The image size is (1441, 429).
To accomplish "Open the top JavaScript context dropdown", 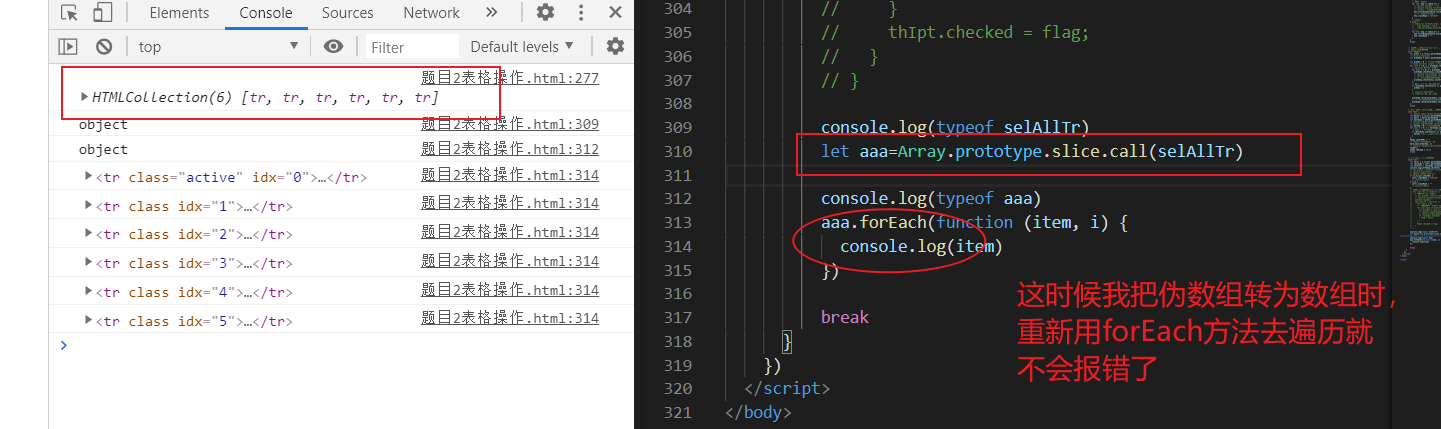I will point(219,46).
